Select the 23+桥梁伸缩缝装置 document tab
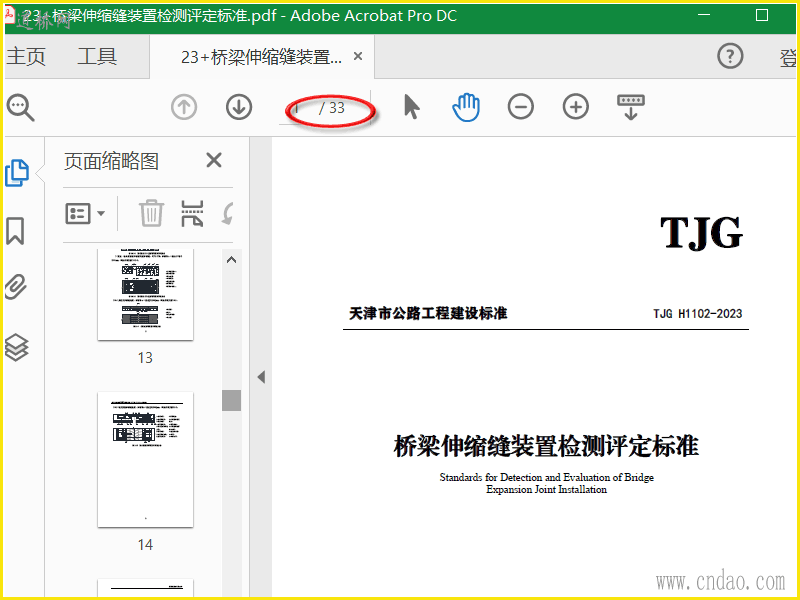800x600 pixels. point(261,57)
